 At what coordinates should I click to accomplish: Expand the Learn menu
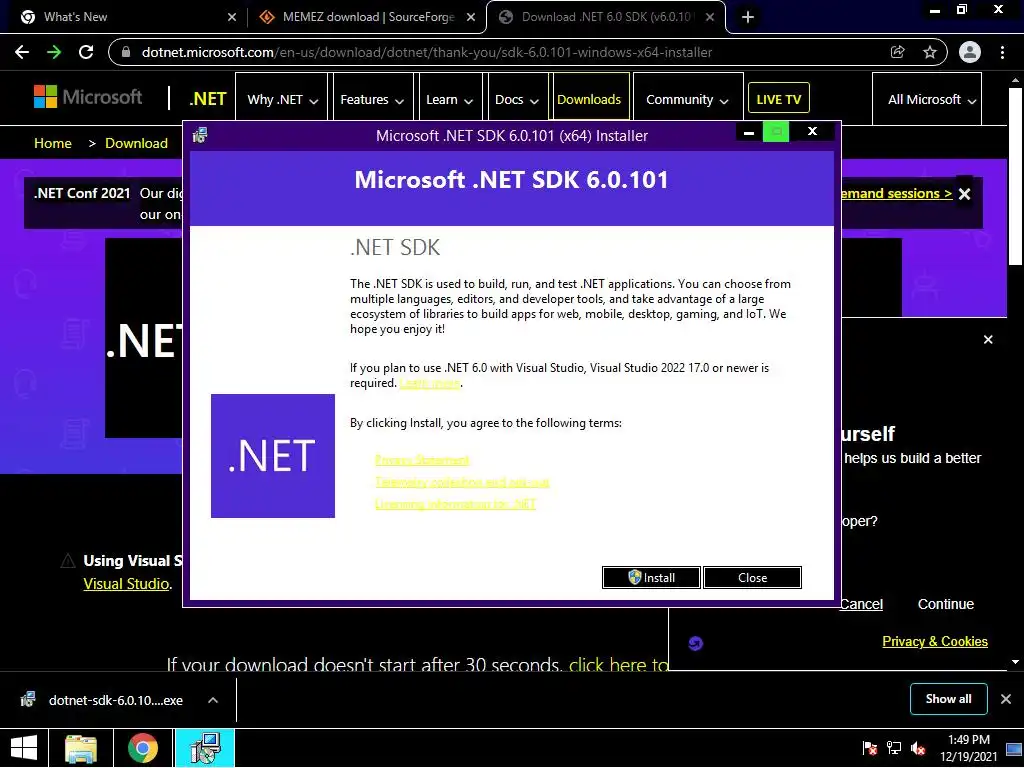click(x=449, y=100)
